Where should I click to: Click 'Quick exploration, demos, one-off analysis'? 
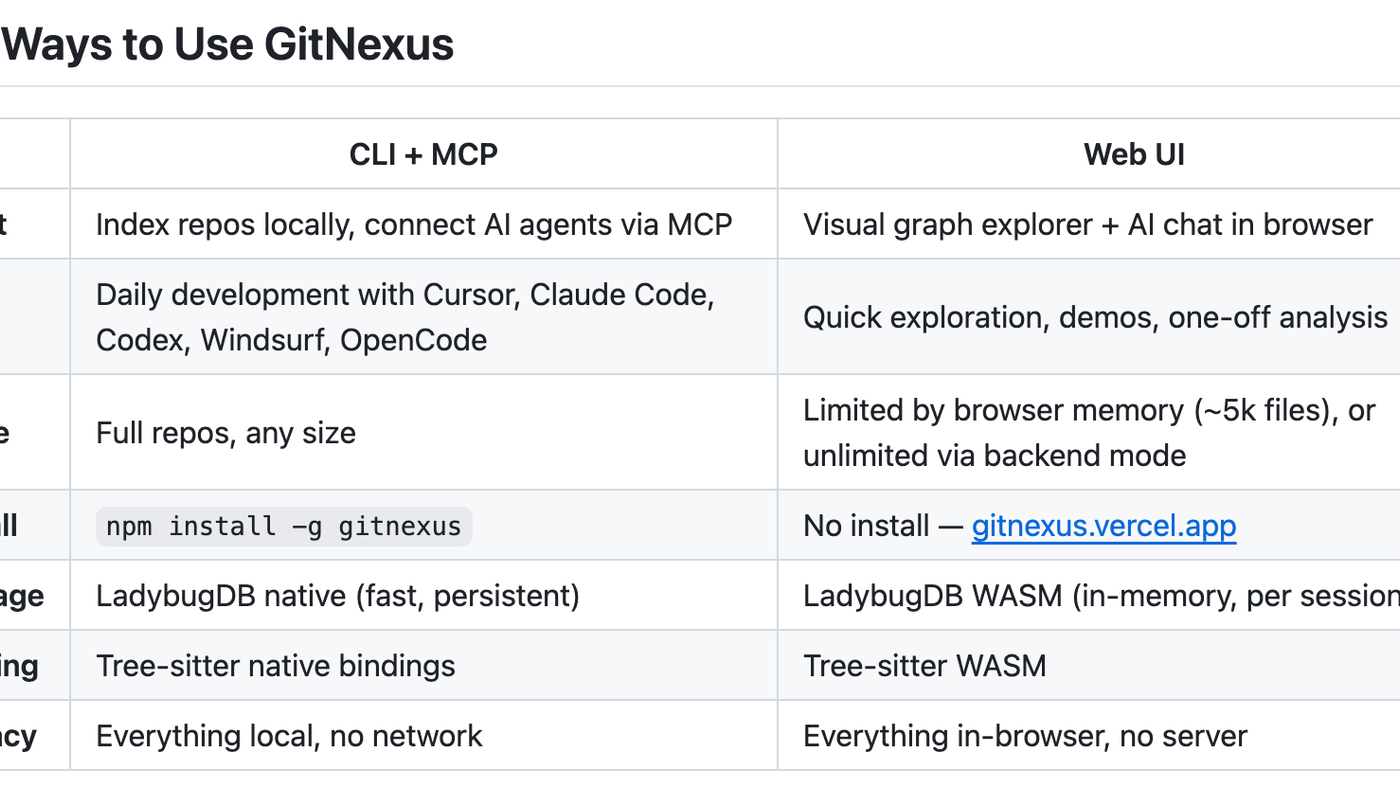[1095, 317]
